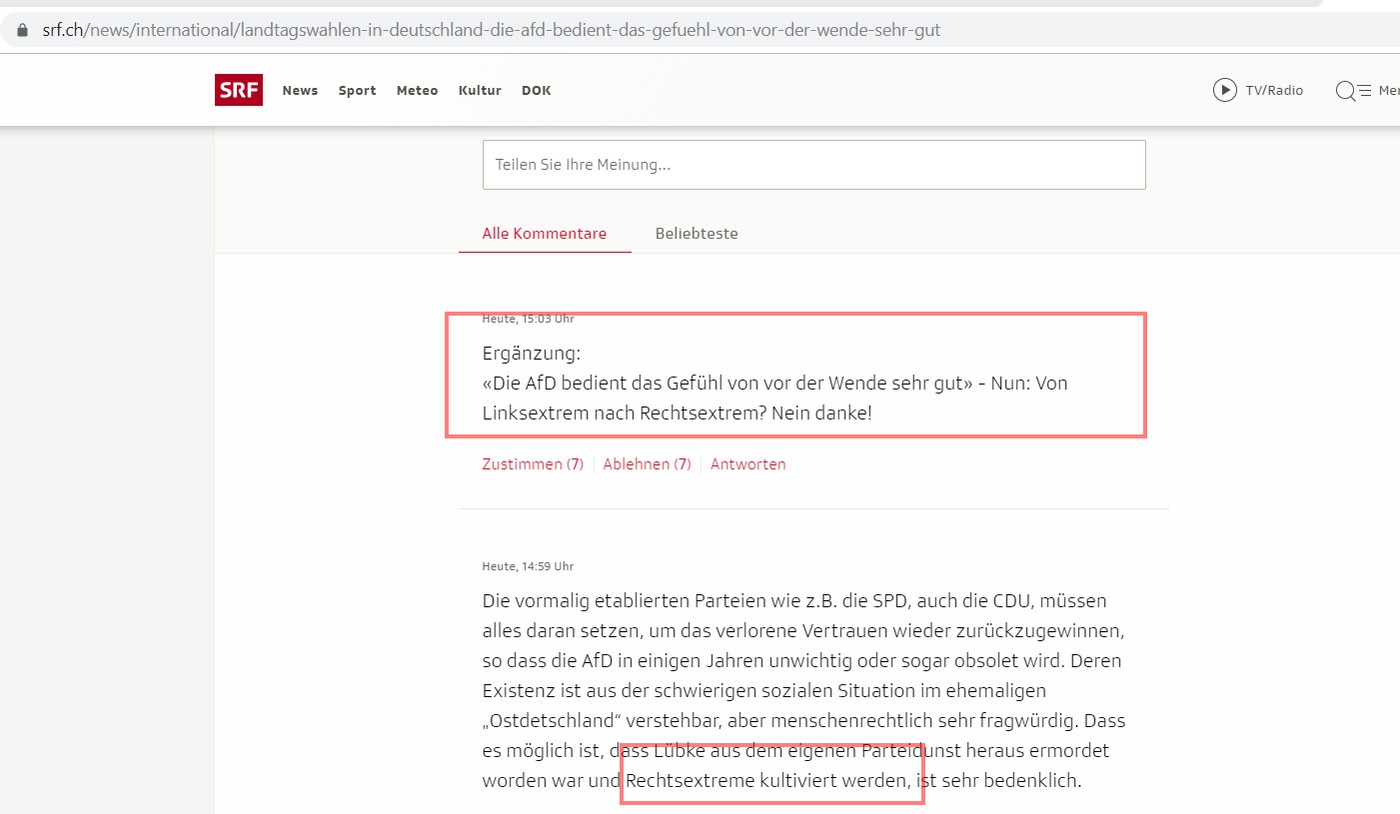Click the comment text starting with 'Ergänzung'
Image resolution: width=1400 pixels, height=814 pixels.
click(x=774, y=383)
